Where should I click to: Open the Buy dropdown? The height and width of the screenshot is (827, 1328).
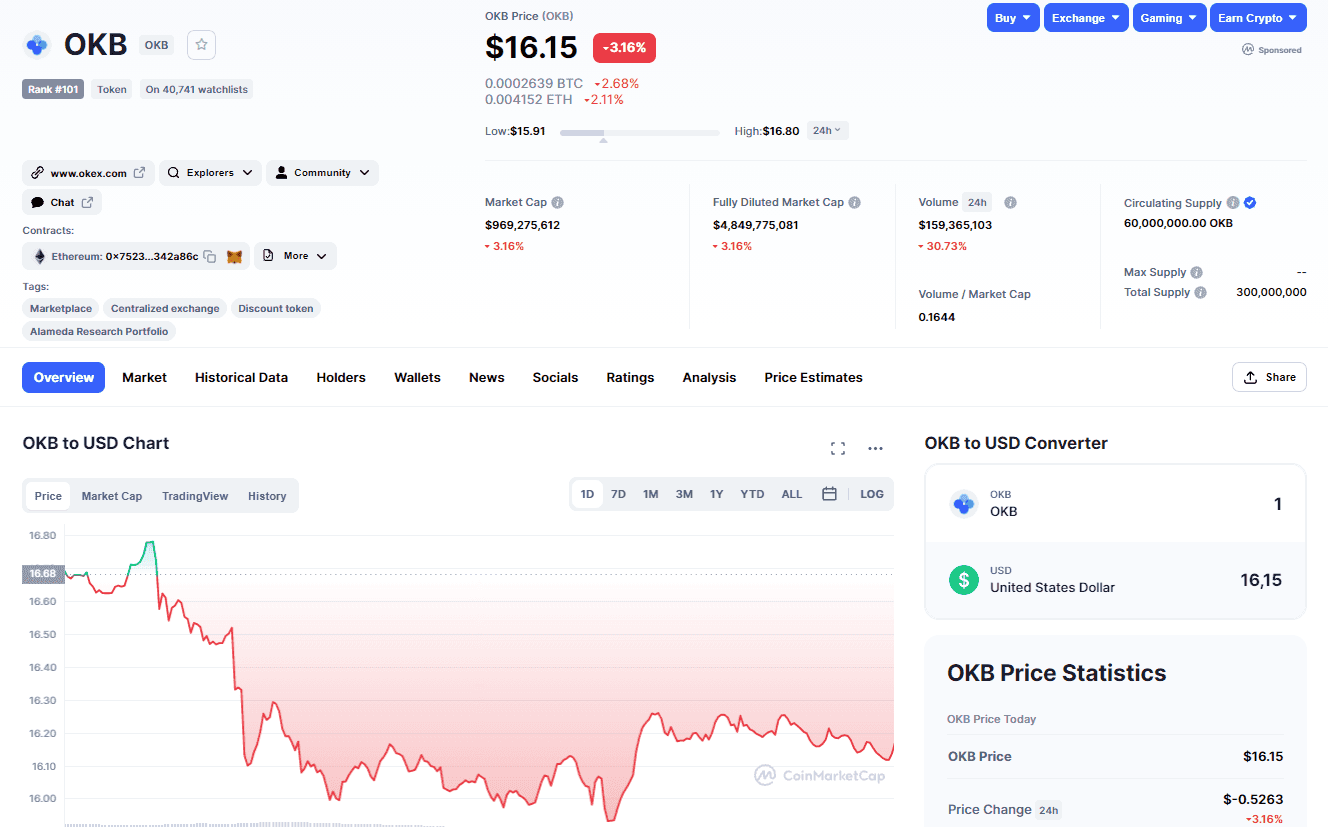(x=1013, y=18)
